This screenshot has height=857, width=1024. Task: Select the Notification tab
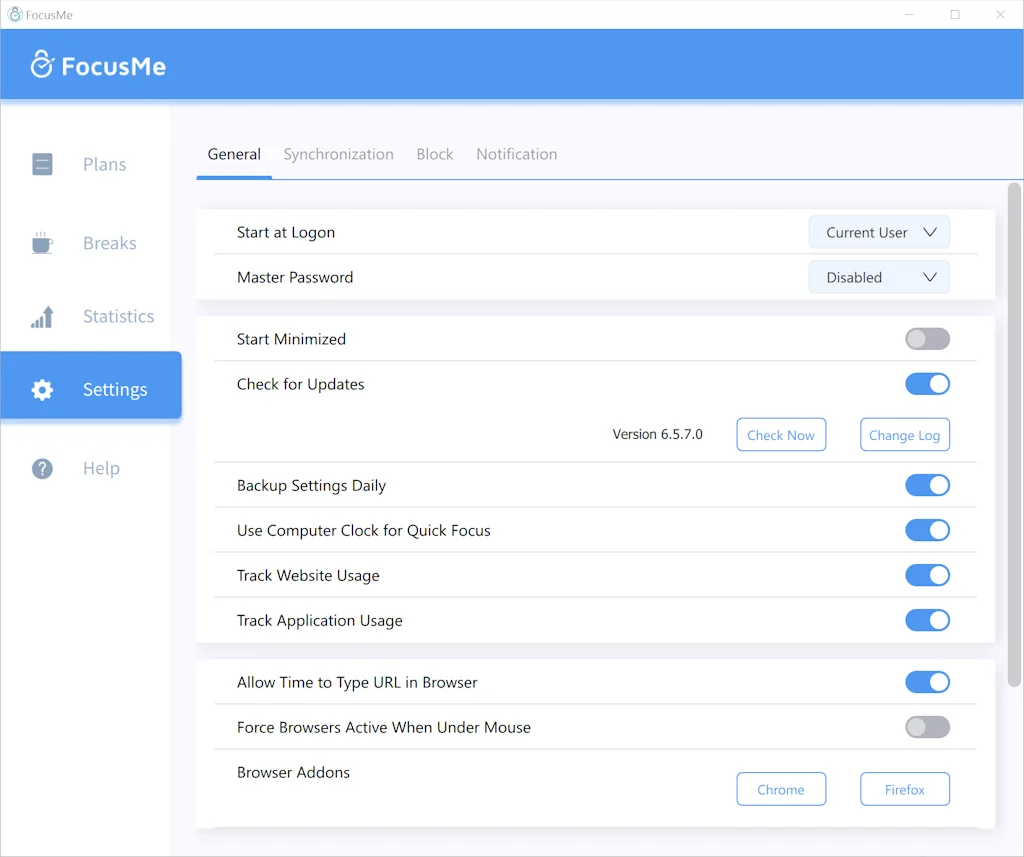pos(516,154)
